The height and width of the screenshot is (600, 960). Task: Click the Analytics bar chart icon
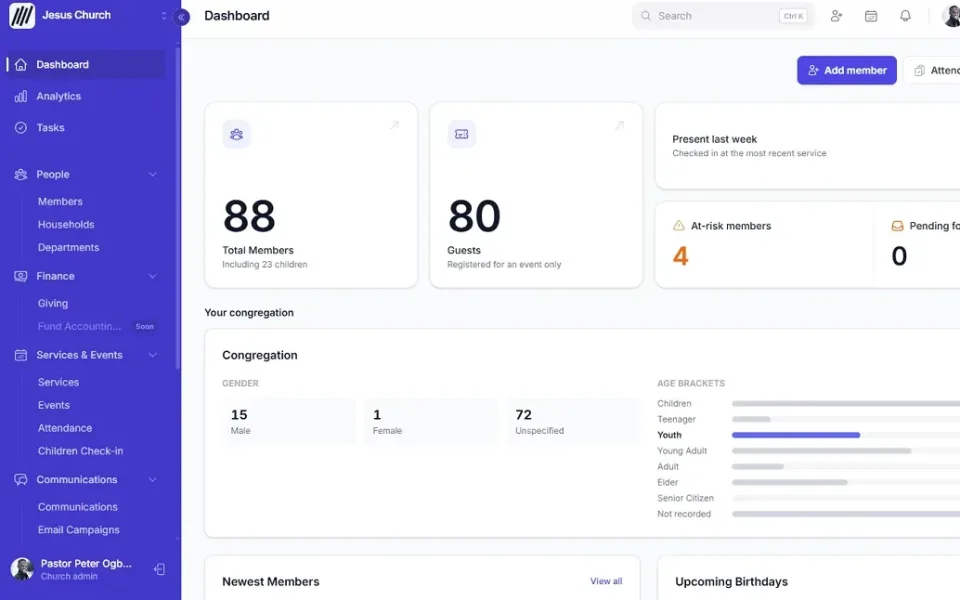pyautogui.click(x=21, y=96)
